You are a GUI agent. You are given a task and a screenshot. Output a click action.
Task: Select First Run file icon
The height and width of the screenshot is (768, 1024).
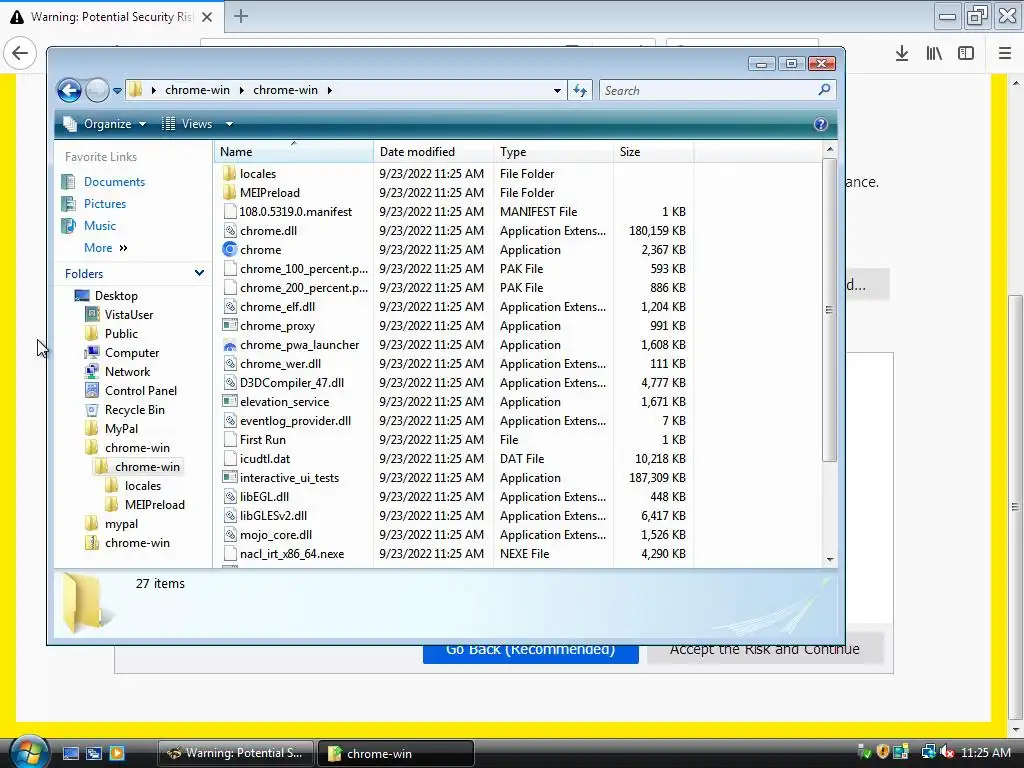coord(229,440)
